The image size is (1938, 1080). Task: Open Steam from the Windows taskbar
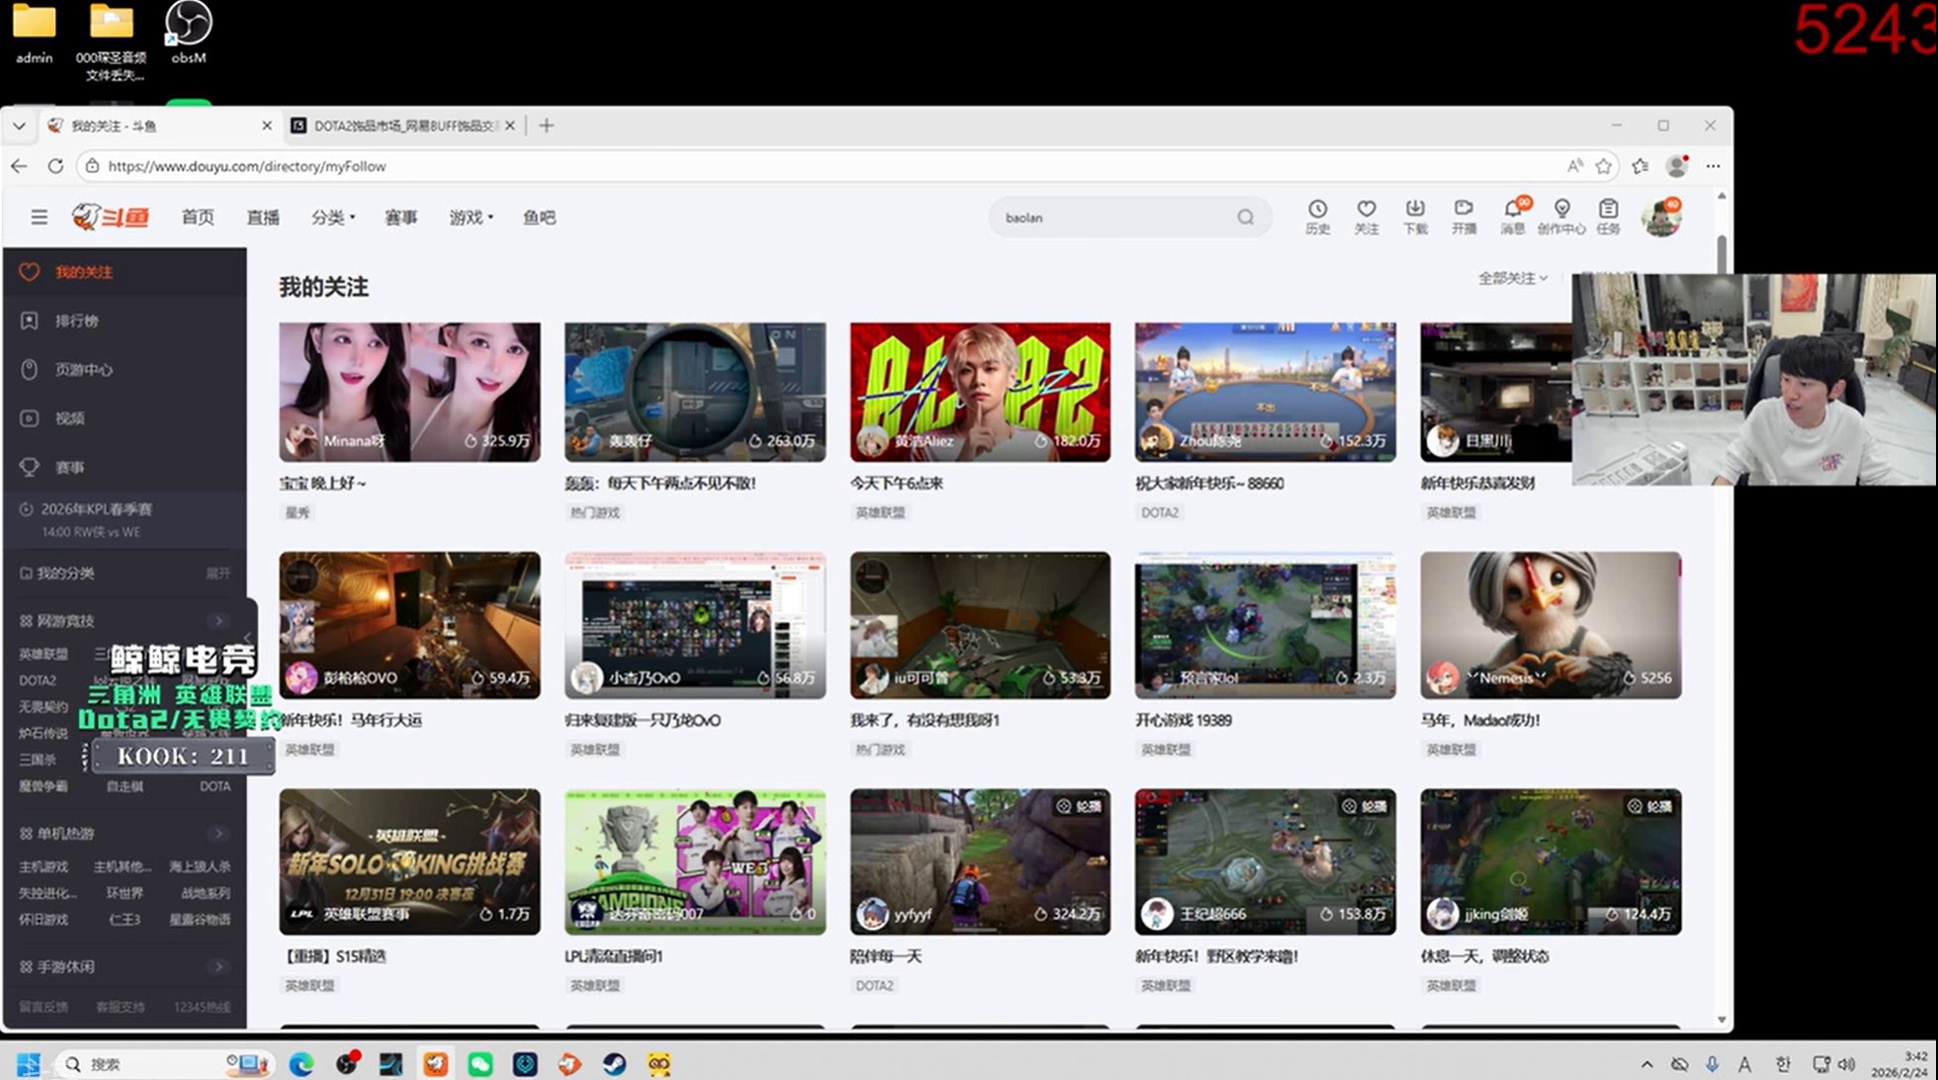click(x=614, y=1064)
